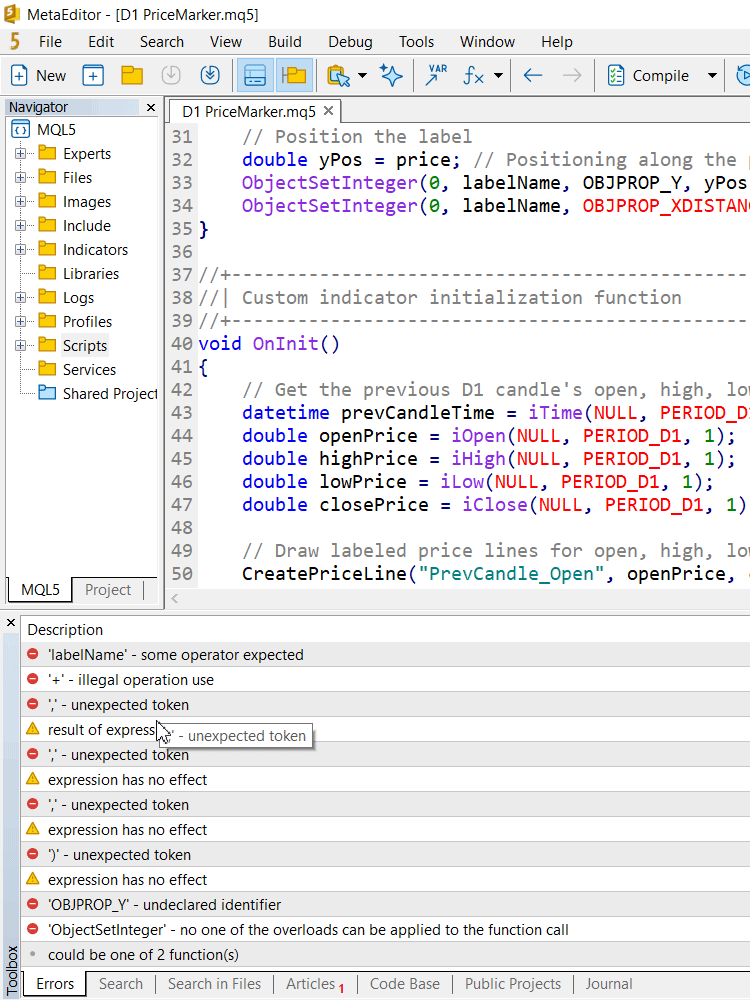The width and height of the screenshot is (750, 1000).
Task: Switch to the Errors toolbox tab
Action: point(55,984)
